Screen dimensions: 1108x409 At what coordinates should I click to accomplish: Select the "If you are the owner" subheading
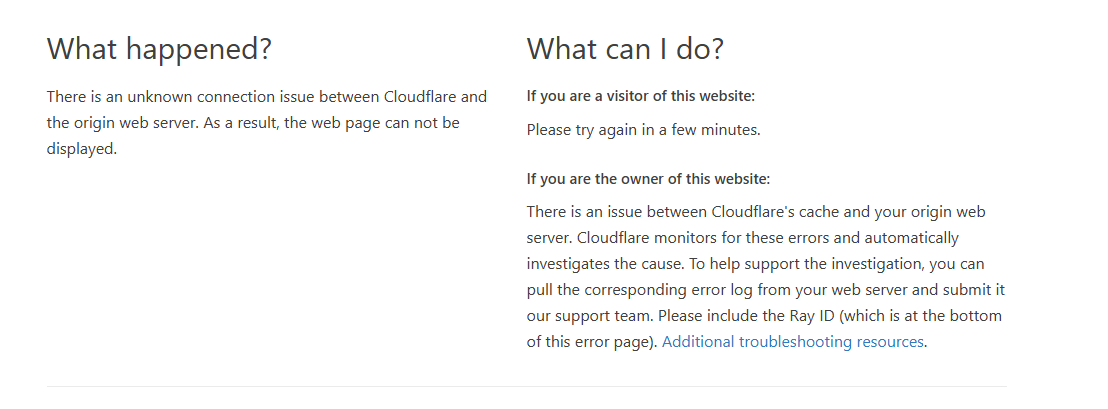tap(648, 179)
